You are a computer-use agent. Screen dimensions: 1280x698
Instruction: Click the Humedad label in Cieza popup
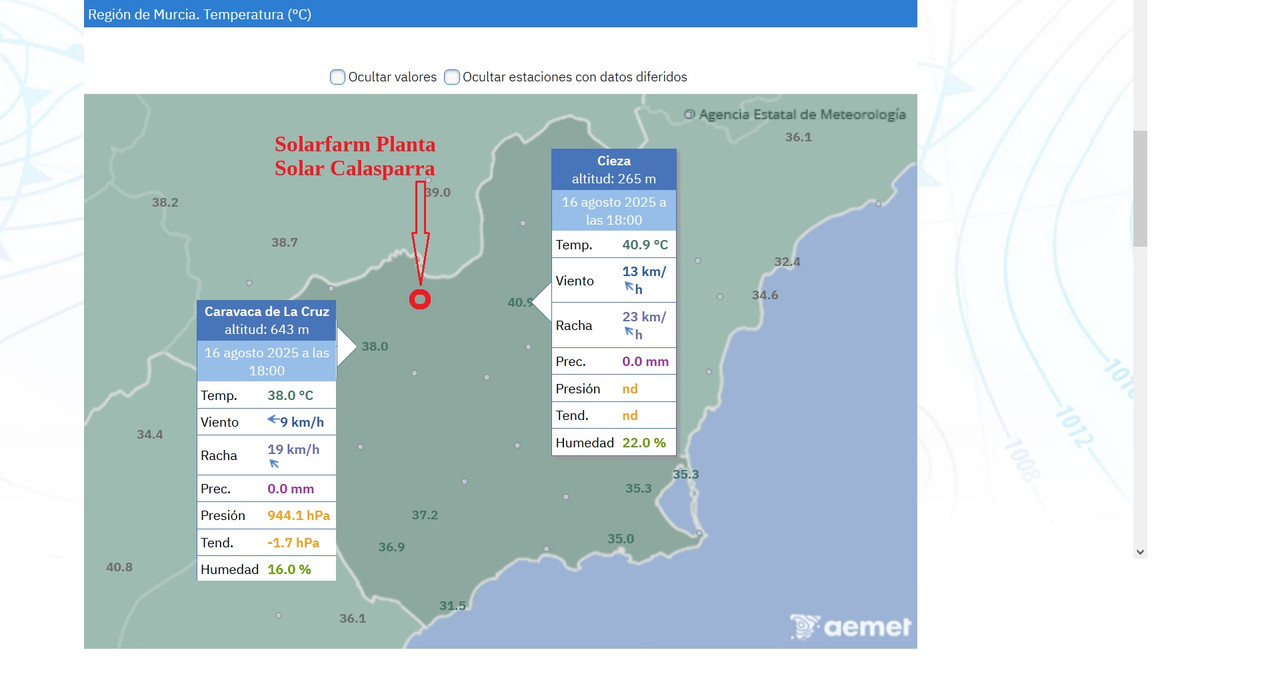click(x=585, y=442)
